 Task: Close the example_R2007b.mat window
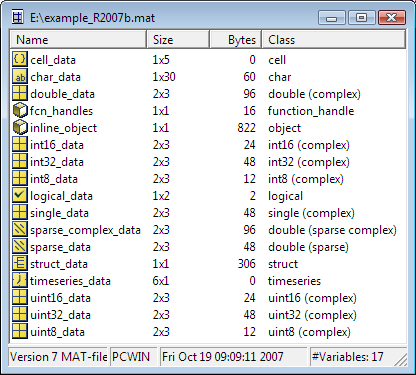click(x=392, y=17)
